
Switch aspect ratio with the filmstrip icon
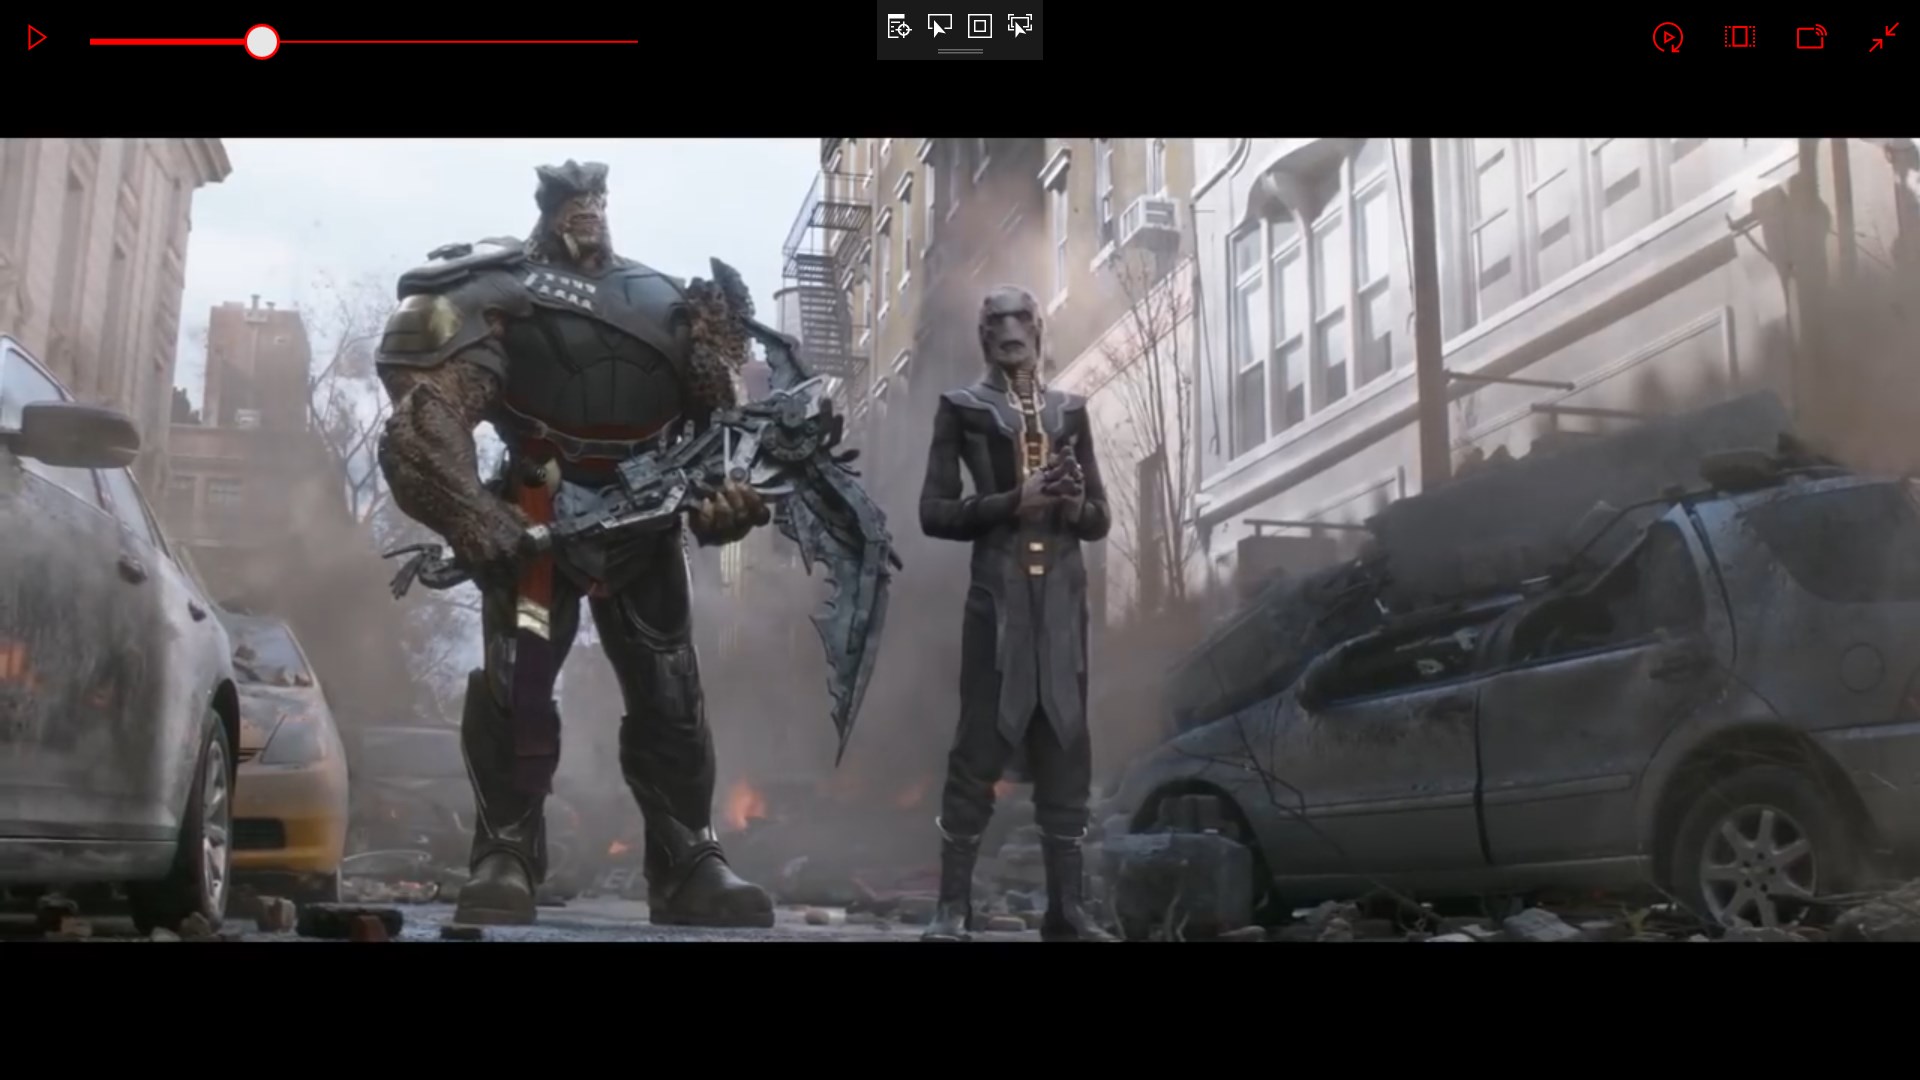click(1740, 38)
